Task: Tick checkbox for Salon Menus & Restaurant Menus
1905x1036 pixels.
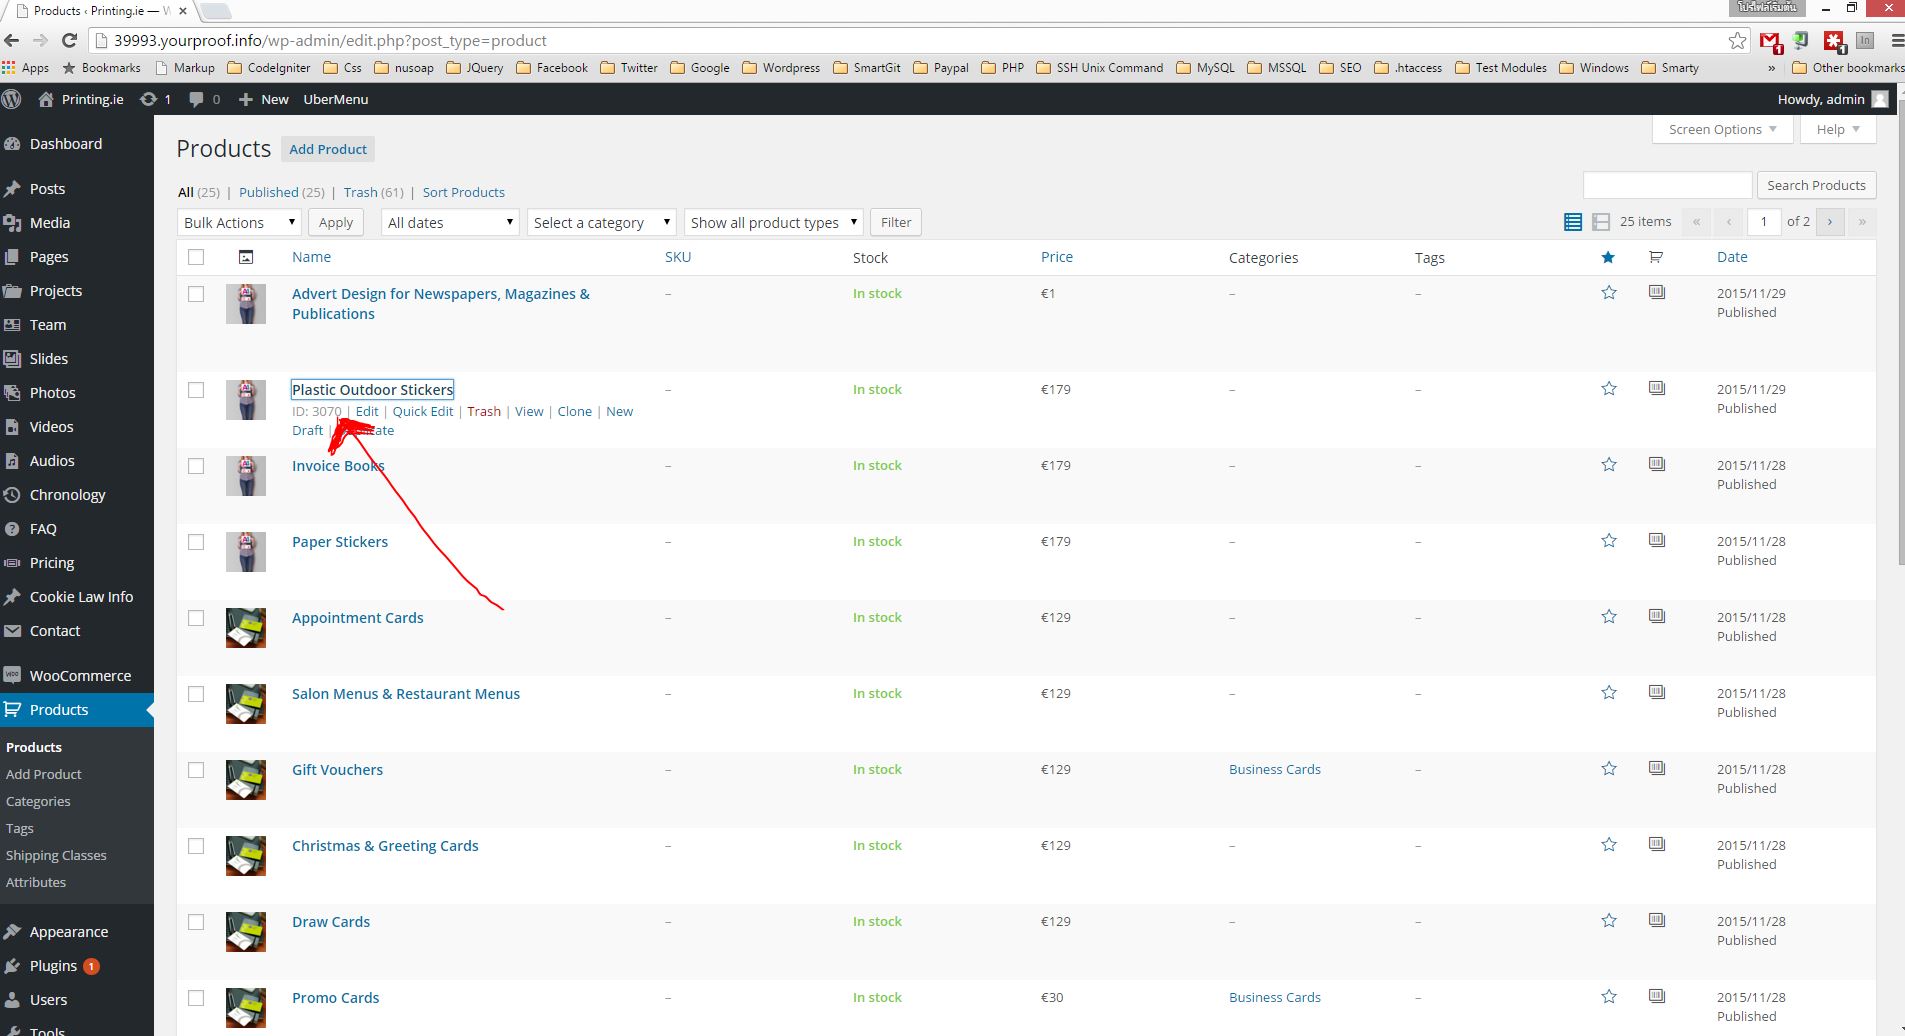Action: [x=196, y=694]
